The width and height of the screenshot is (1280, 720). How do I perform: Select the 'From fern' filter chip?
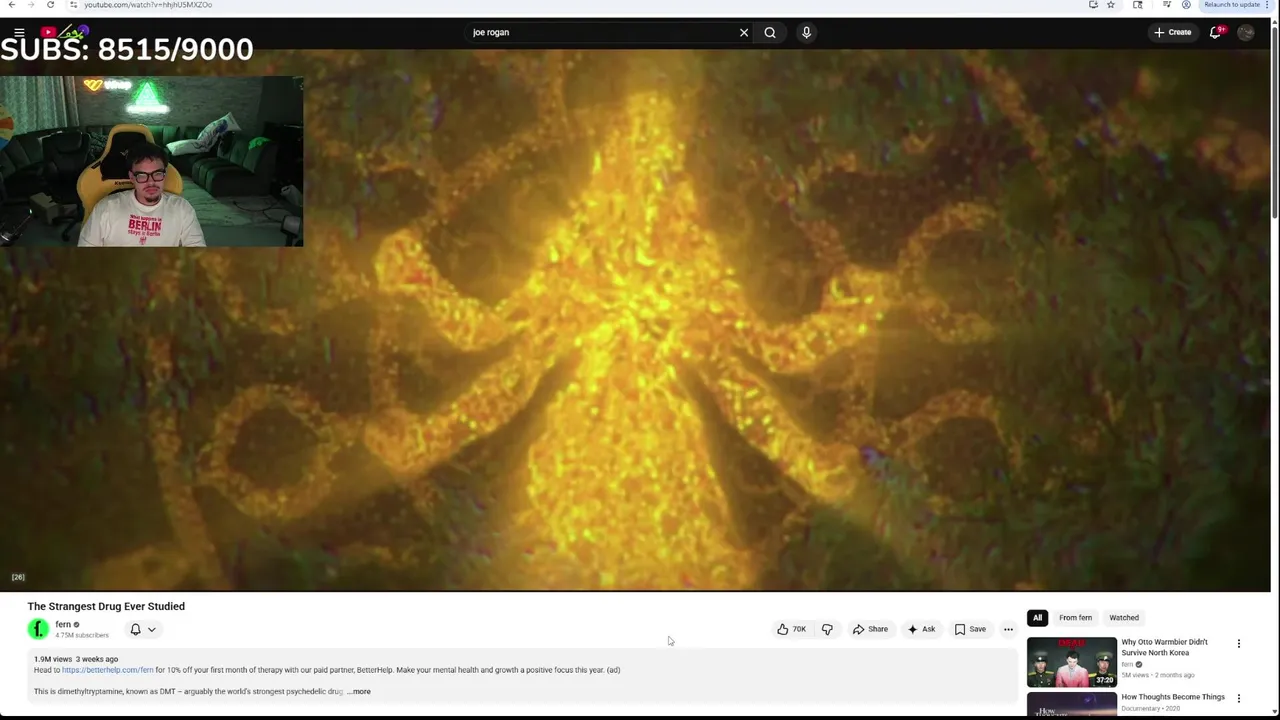1075,618
